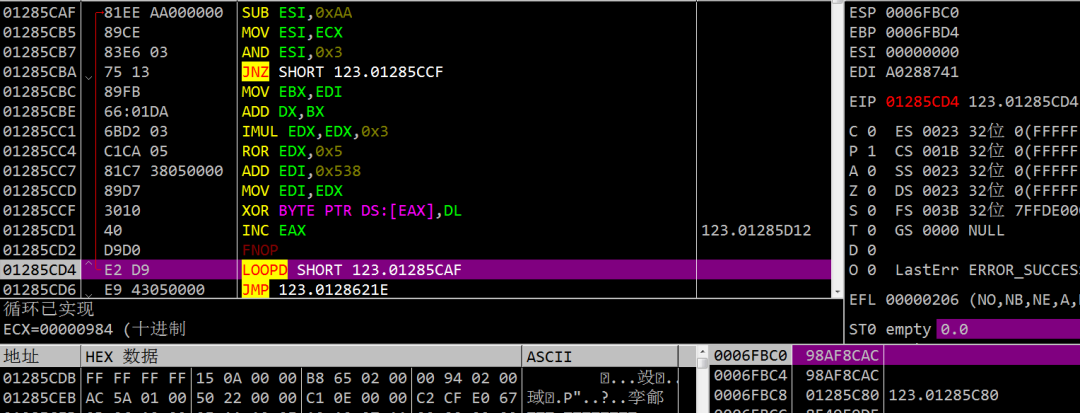Select address 01285CB5 in the disassembly address column
The image size is (1080, 413).
tap(39, 33)
